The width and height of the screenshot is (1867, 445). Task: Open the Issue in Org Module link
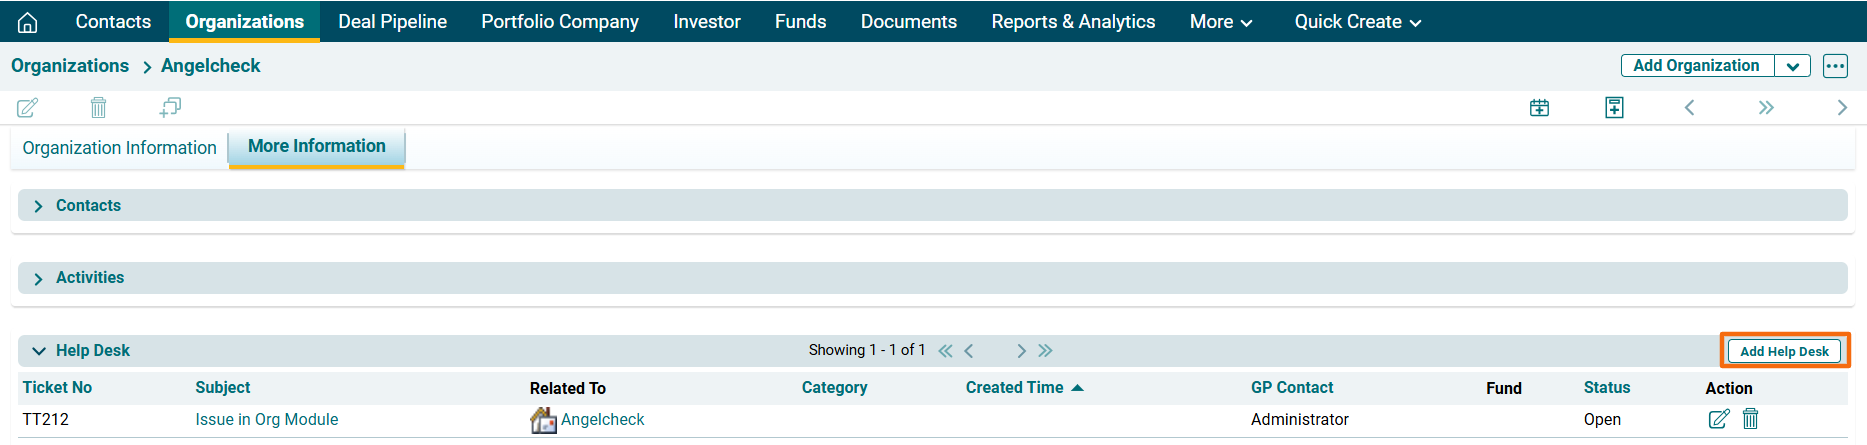[x=266, y=420]
